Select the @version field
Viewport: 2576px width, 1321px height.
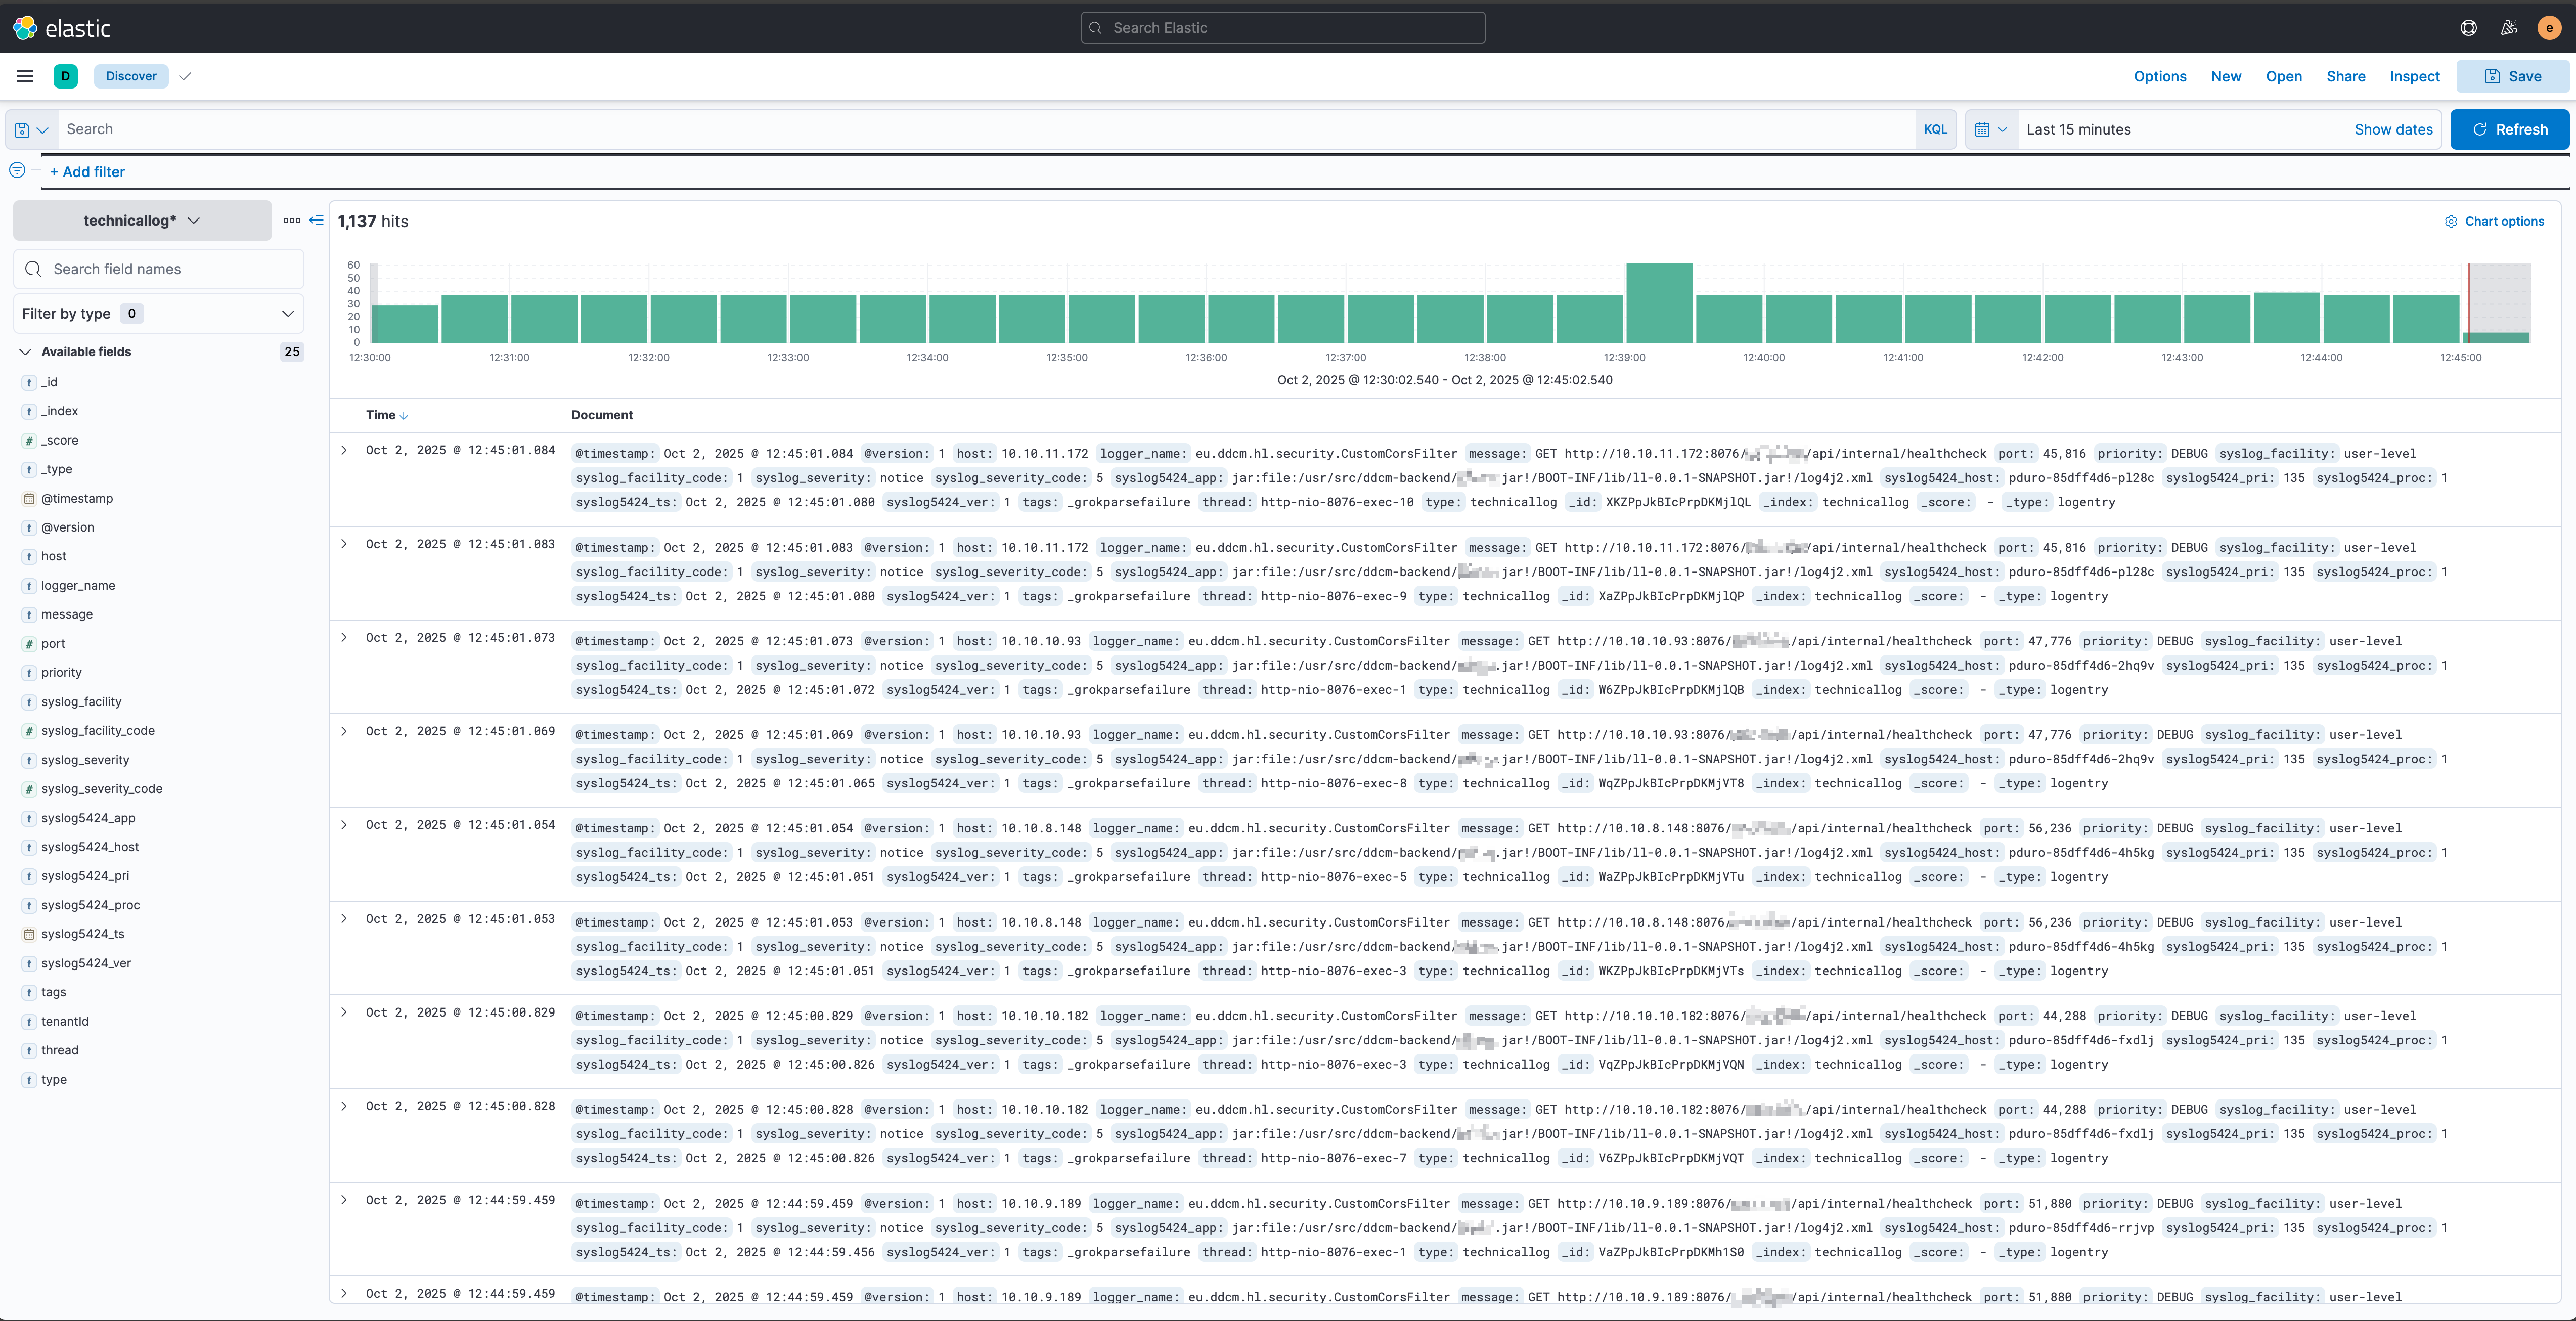point(67,528)
